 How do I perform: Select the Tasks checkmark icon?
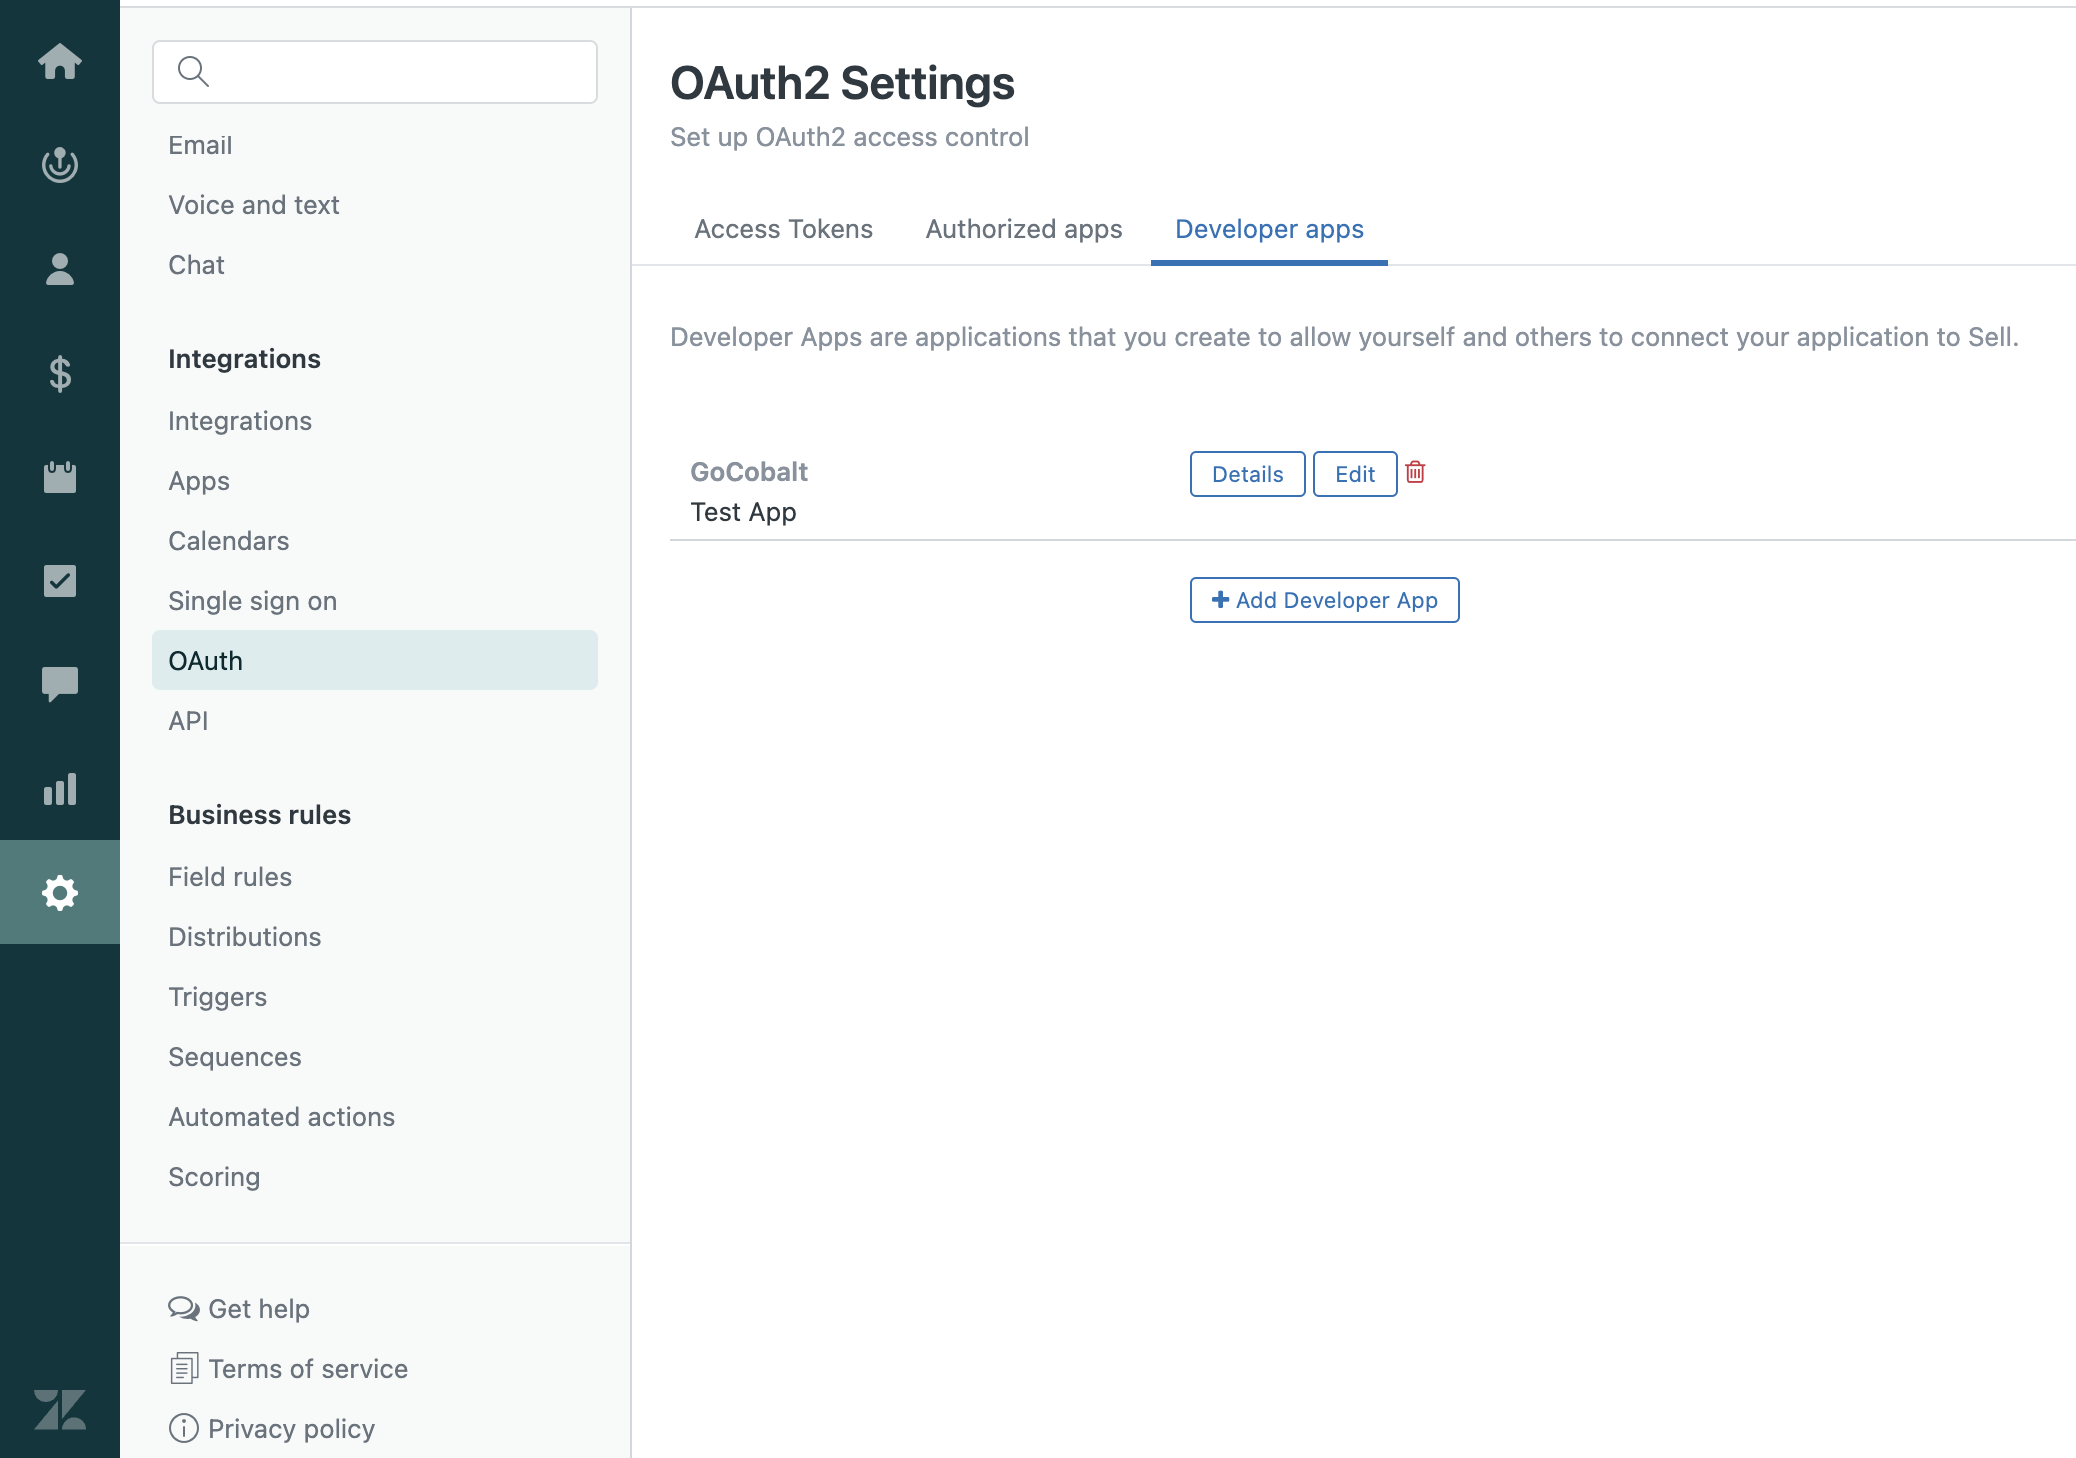pyautogui.click(x=60, y=582)
